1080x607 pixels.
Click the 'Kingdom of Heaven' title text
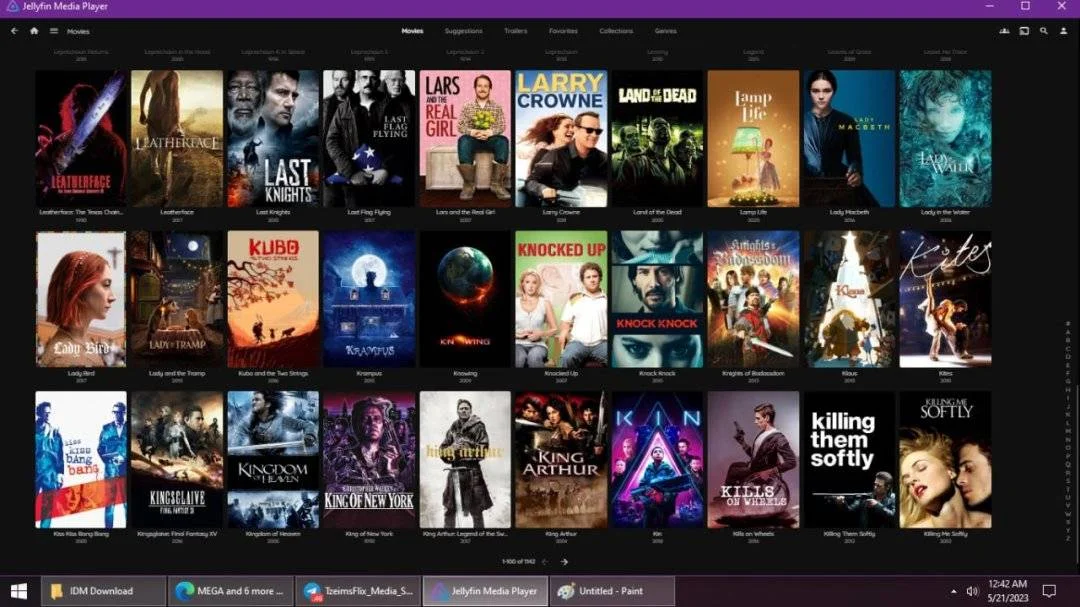(273, 533)
